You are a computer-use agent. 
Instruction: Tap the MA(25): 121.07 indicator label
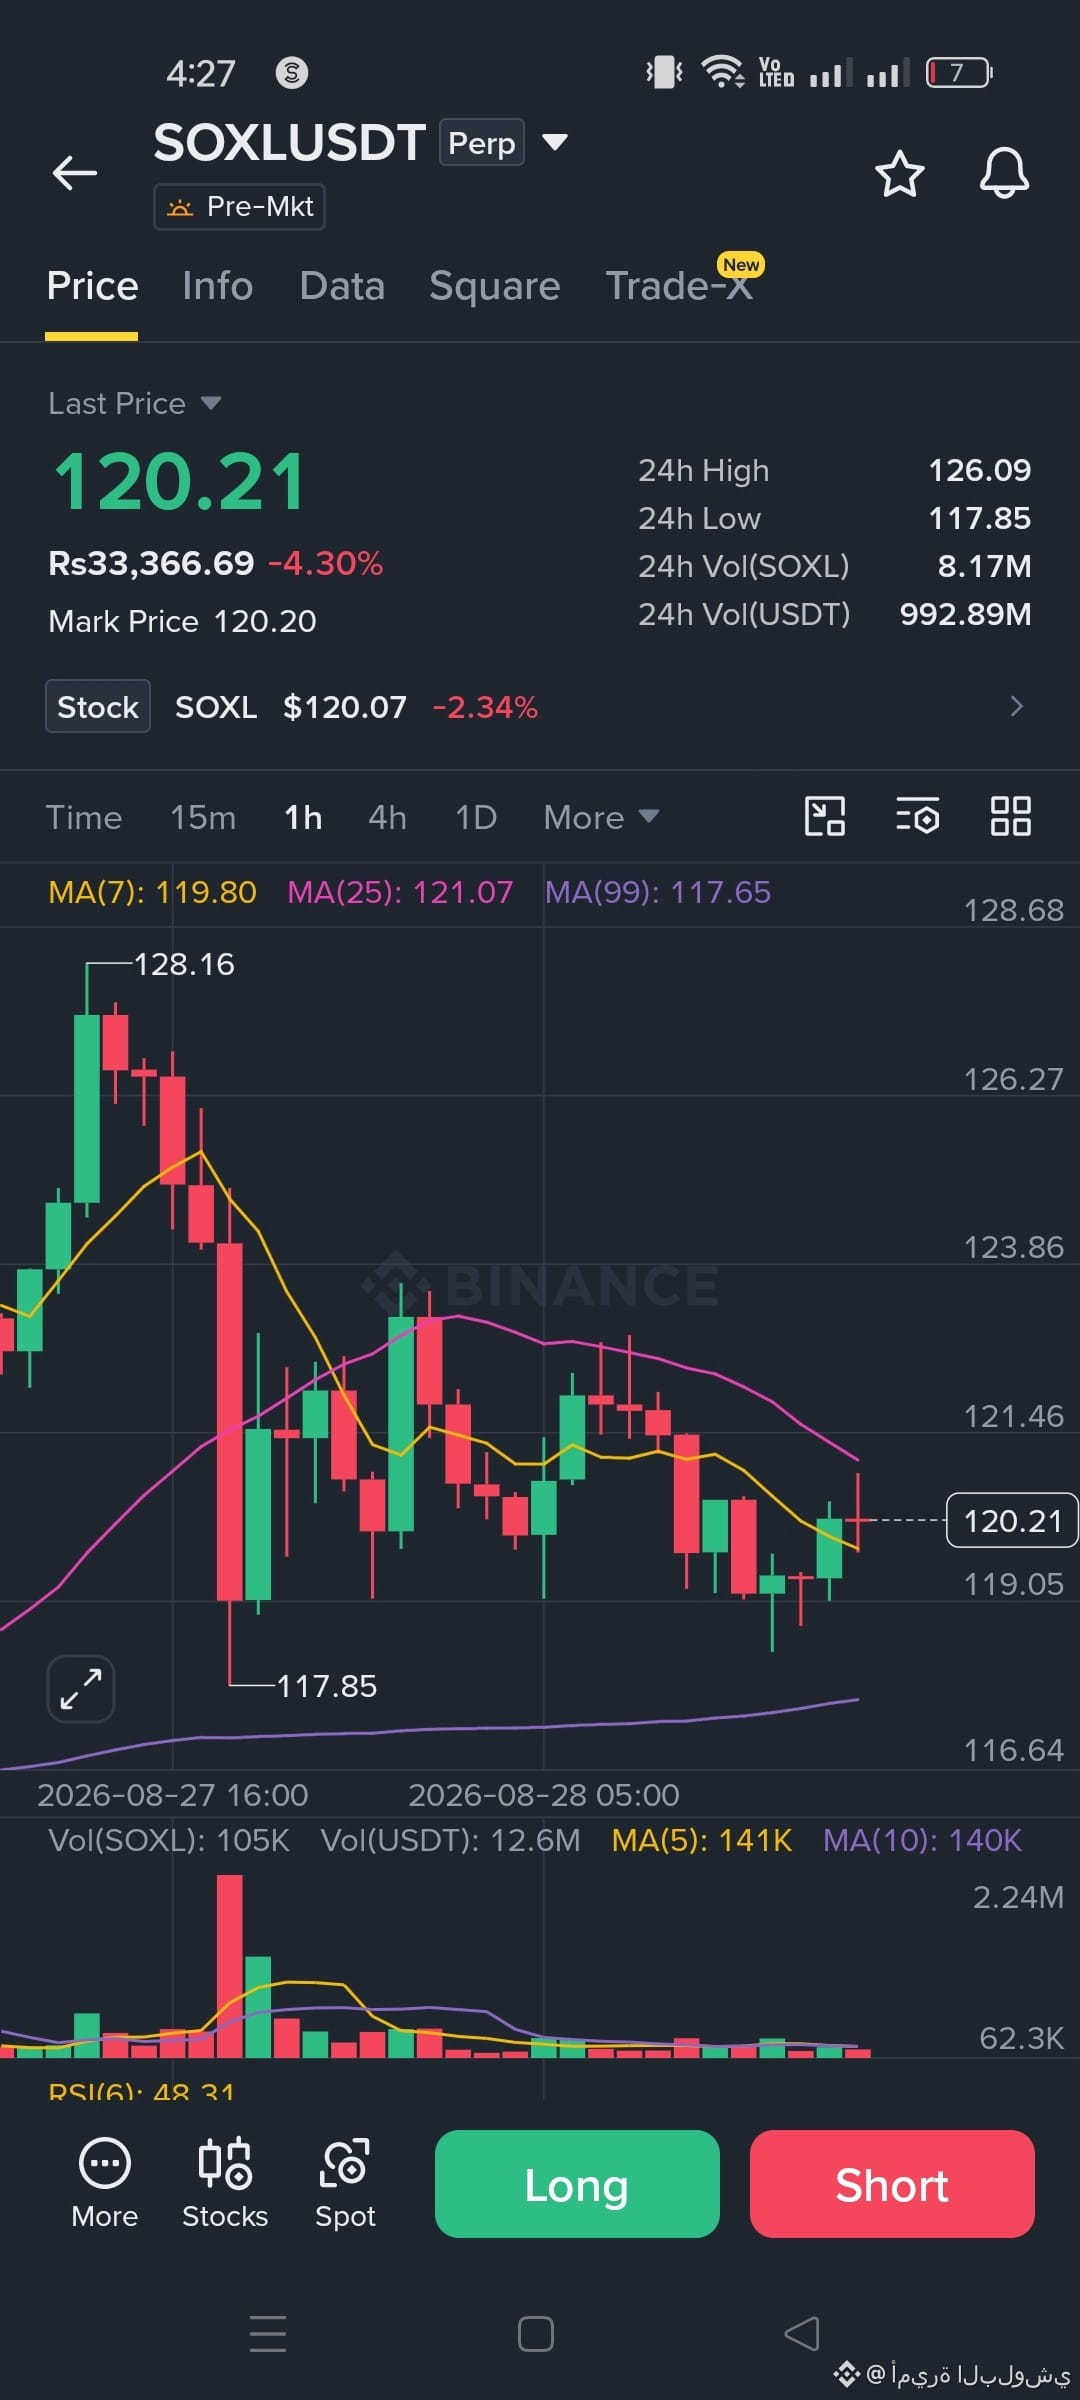[400, 892]
